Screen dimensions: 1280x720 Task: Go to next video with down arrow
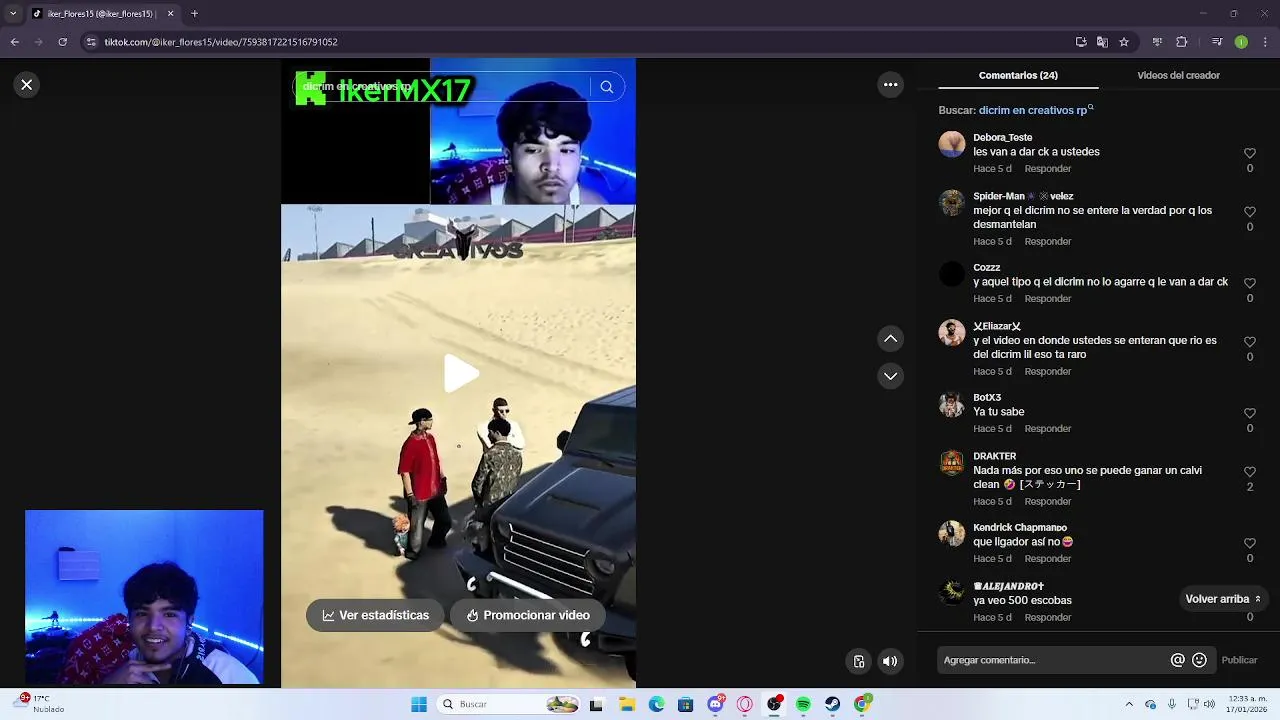[891, 376]
